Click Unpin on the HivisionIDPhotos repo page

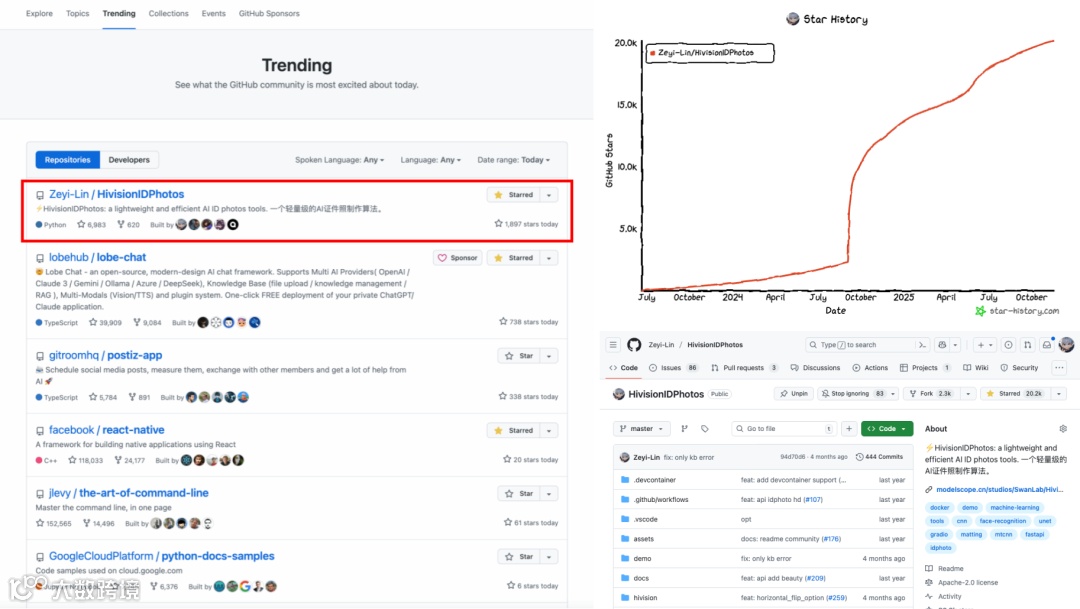pos(793,393)
